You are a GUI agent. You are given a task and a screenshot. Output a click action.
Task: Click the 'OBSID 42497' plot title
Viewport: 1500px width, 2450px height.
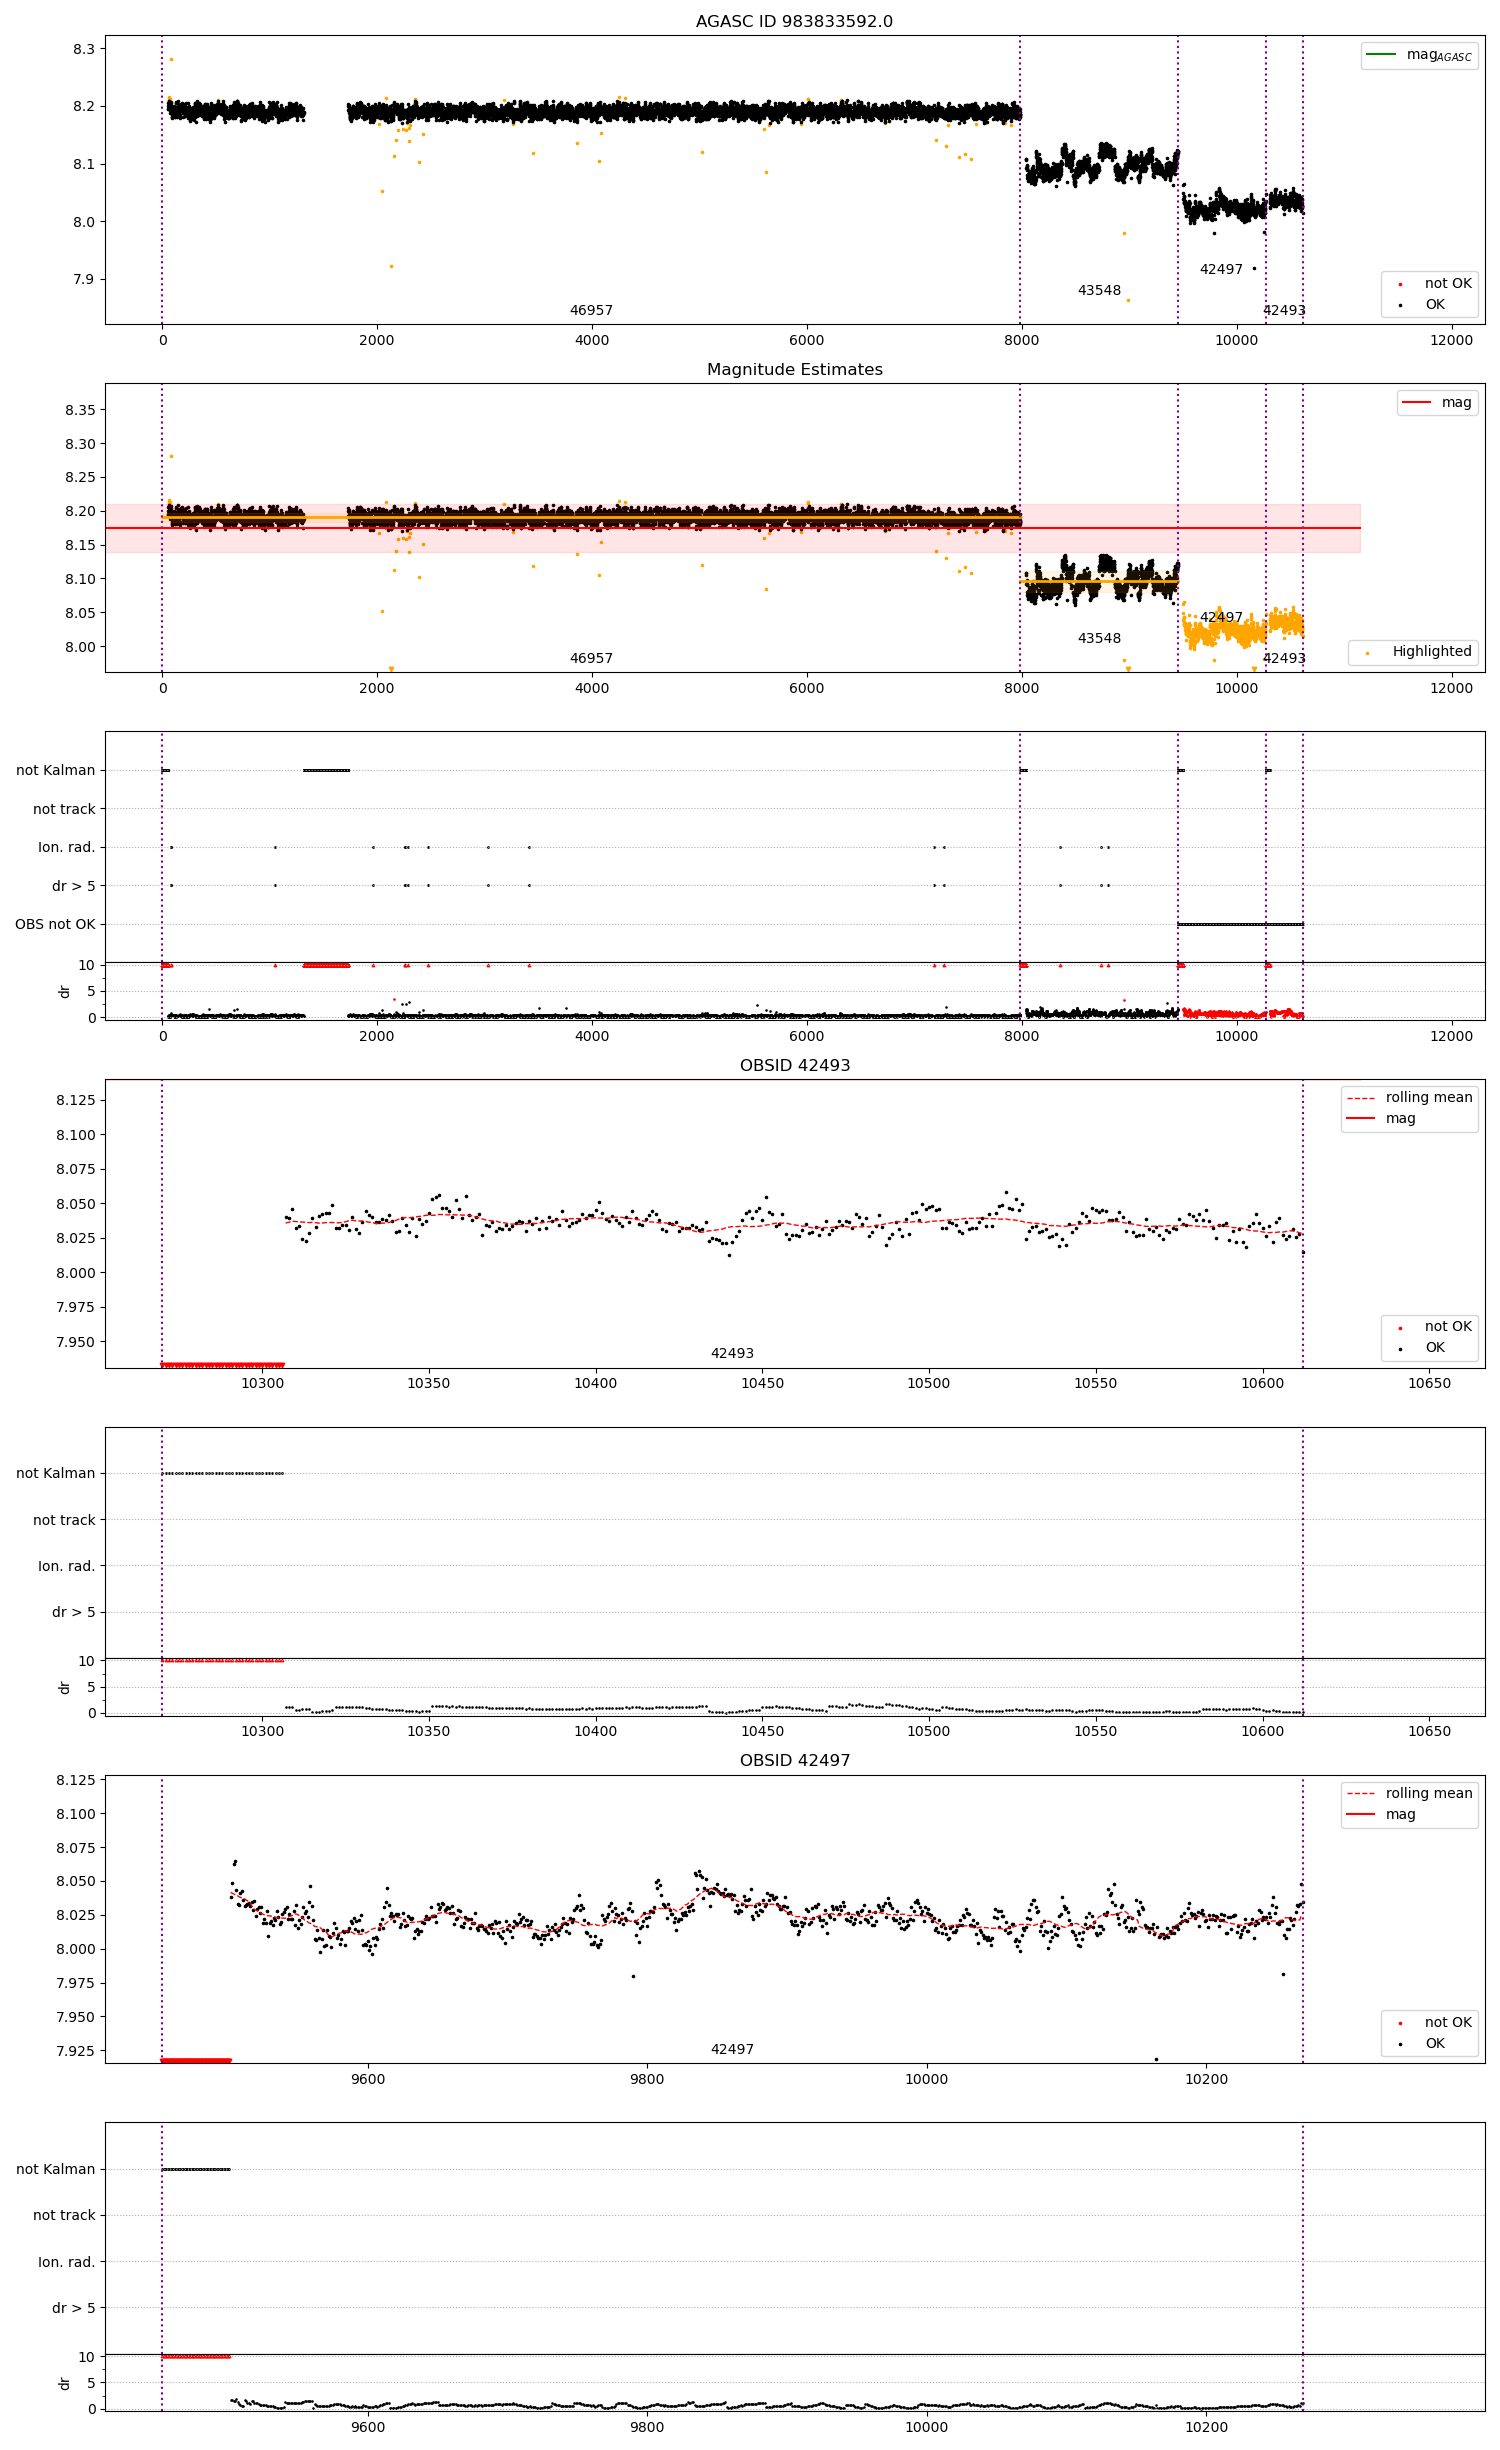[794, 1760]
